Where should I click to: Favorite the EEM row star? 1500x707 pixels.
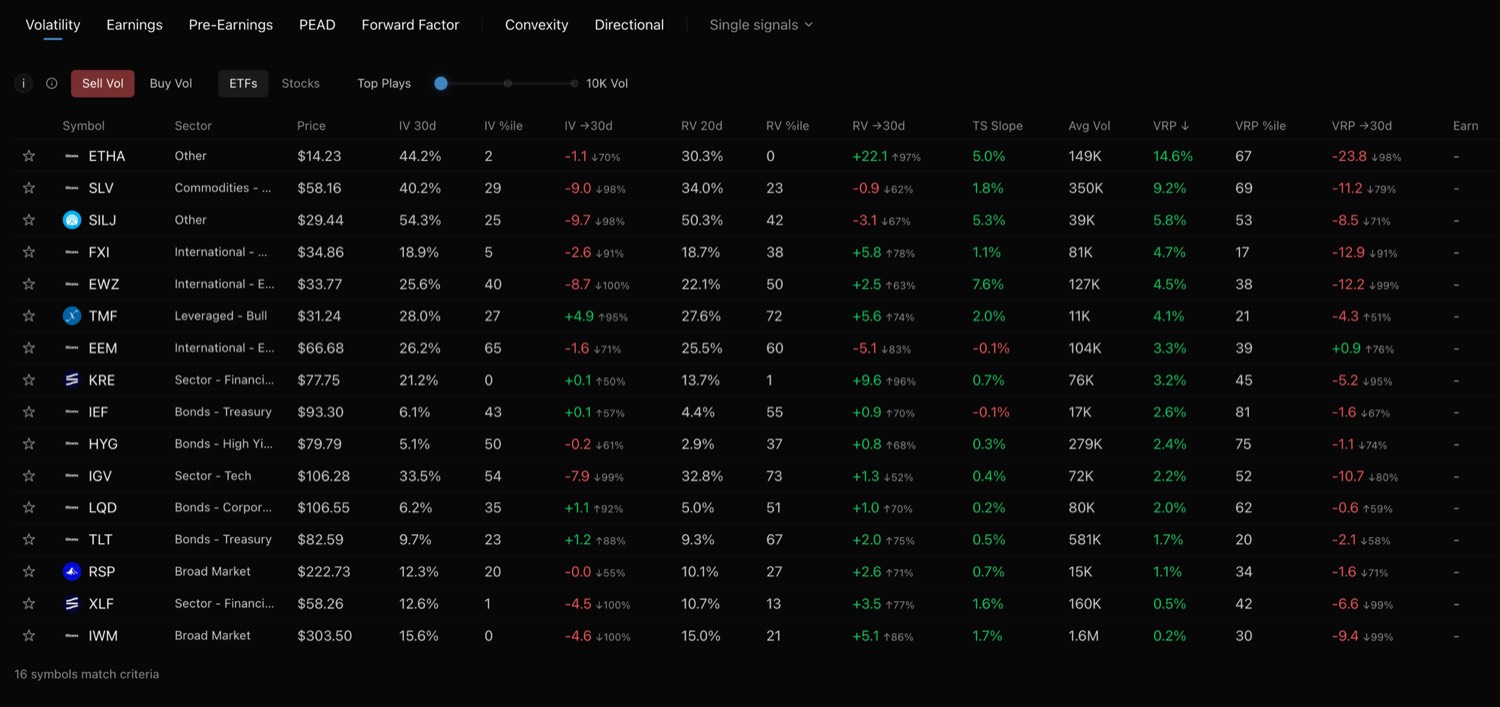click(x=29, y=348)
